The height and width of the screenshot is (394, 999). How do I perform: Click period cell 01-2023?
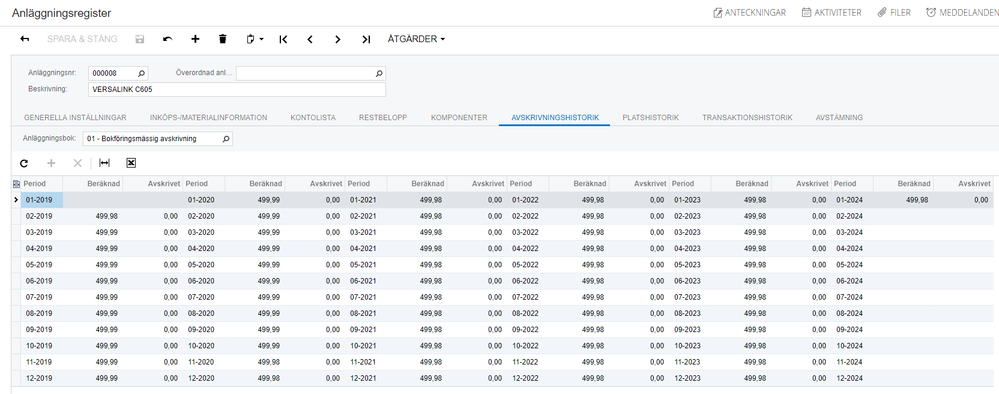(690, 200)
